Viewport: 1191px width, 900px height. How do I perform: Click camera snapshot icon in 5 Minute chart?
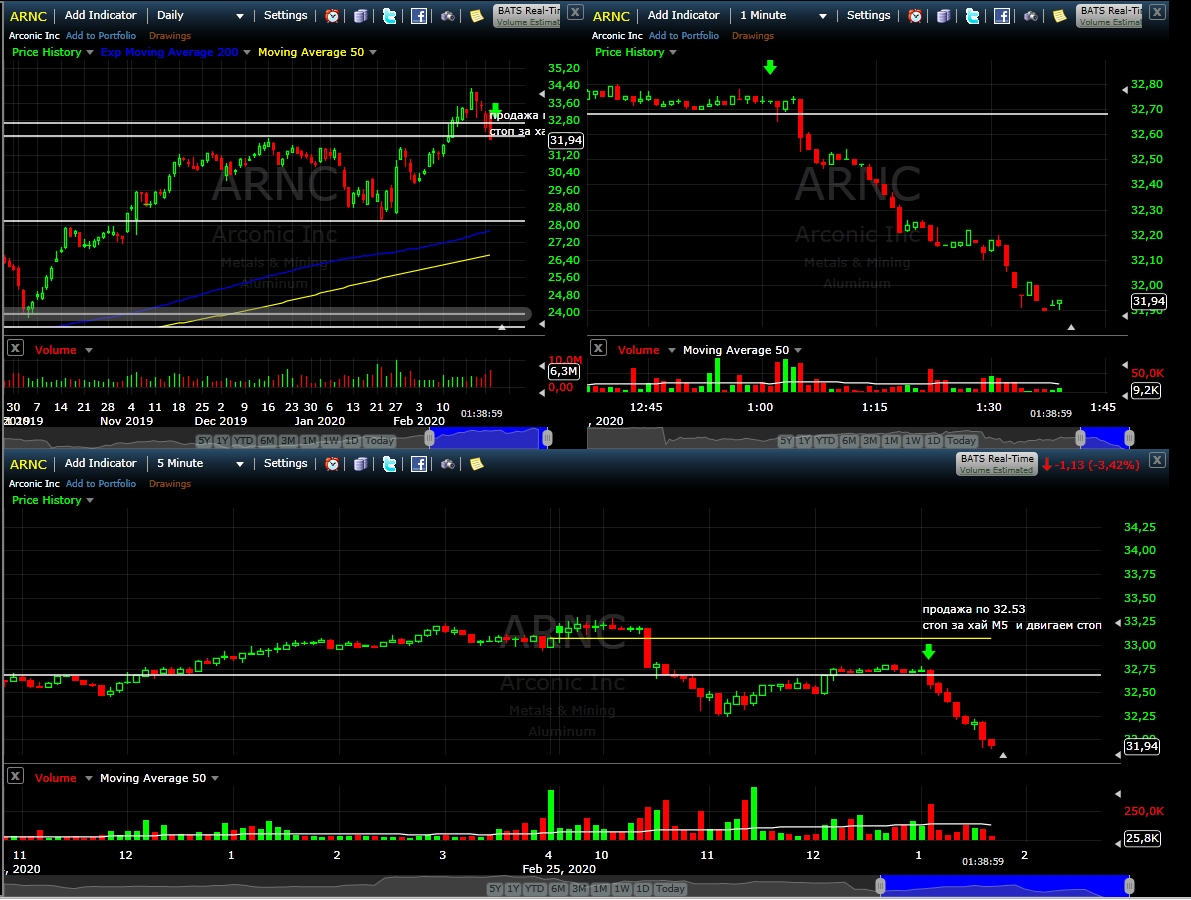(447, 464)
